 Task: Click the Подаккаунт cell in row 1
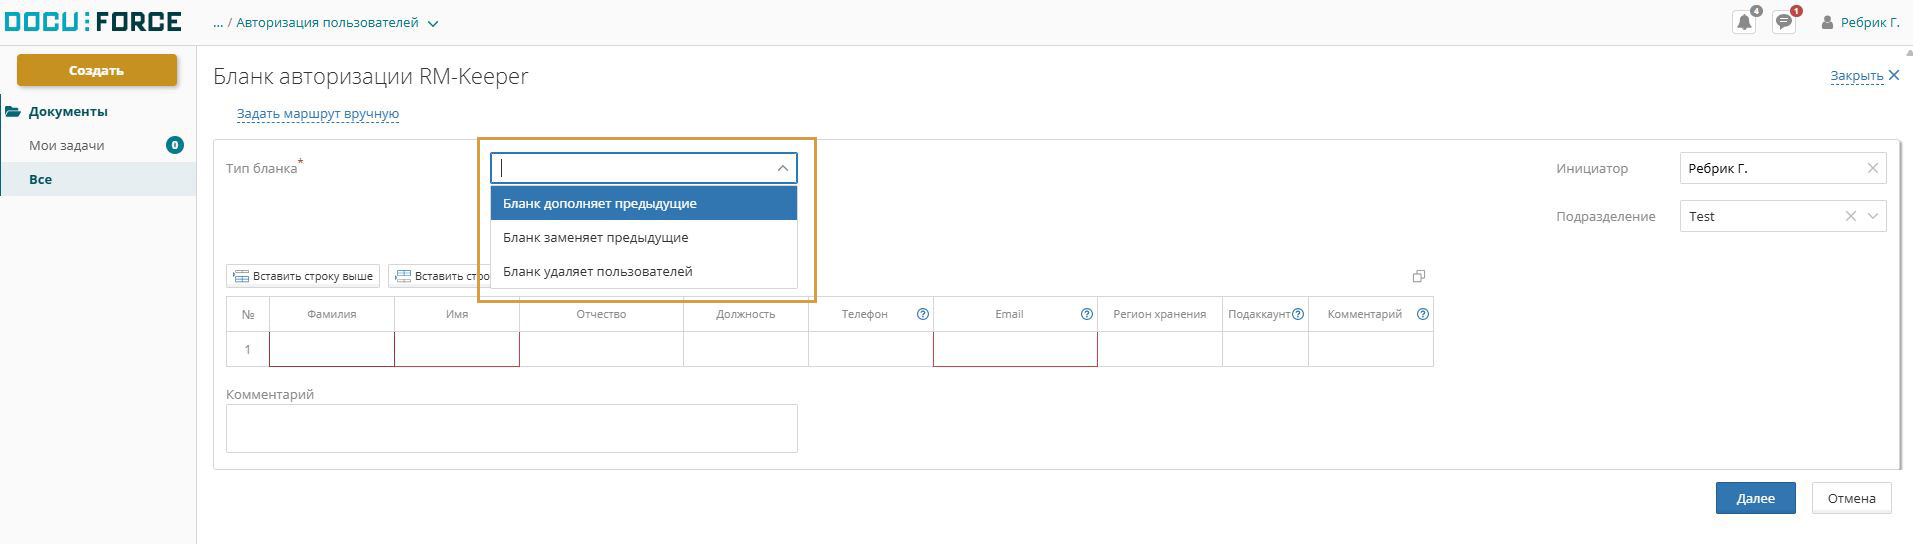pos(1265,349)
